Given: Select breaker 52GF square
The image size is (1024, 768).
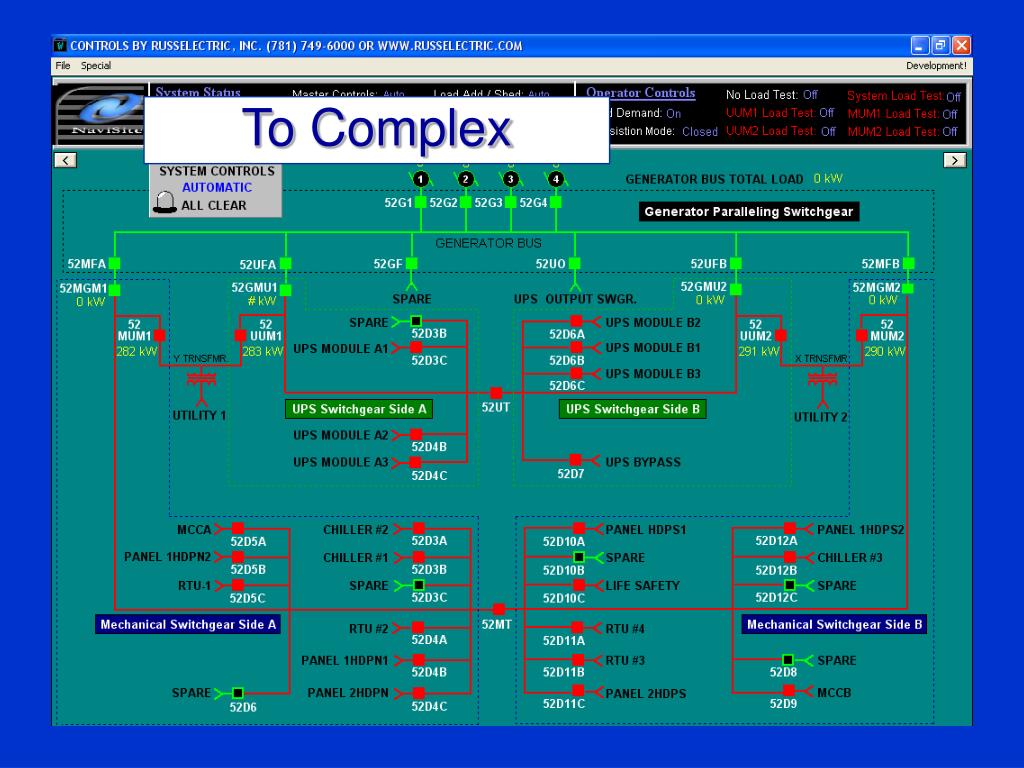Looking at the screenshot, I should point(411,263).
